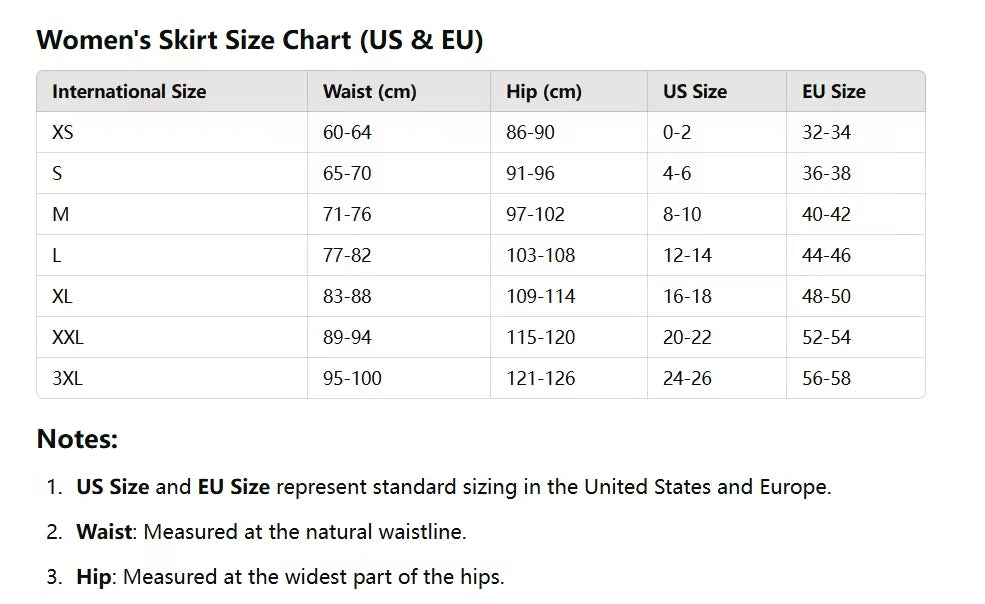Click the 3XL size row label

pyautogui.click(x=68, y=379)
